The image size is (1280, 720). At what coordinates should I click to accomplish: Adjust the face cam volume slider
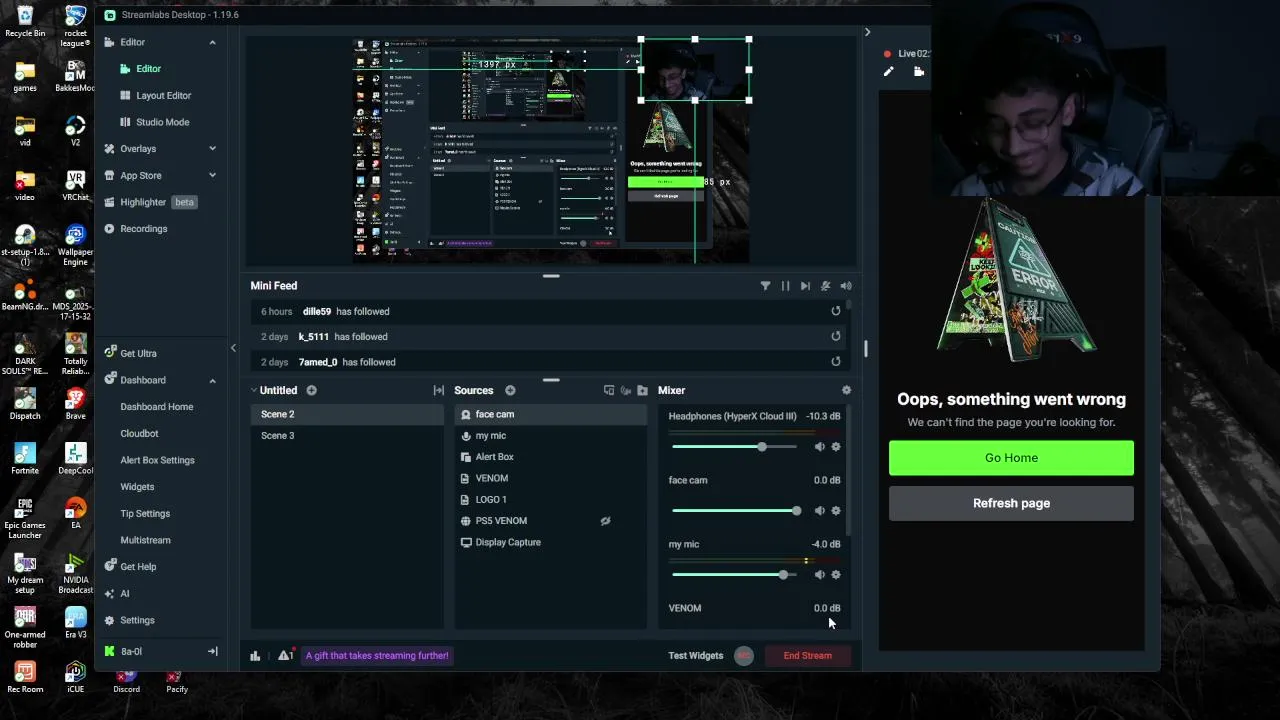click(736, 510)
